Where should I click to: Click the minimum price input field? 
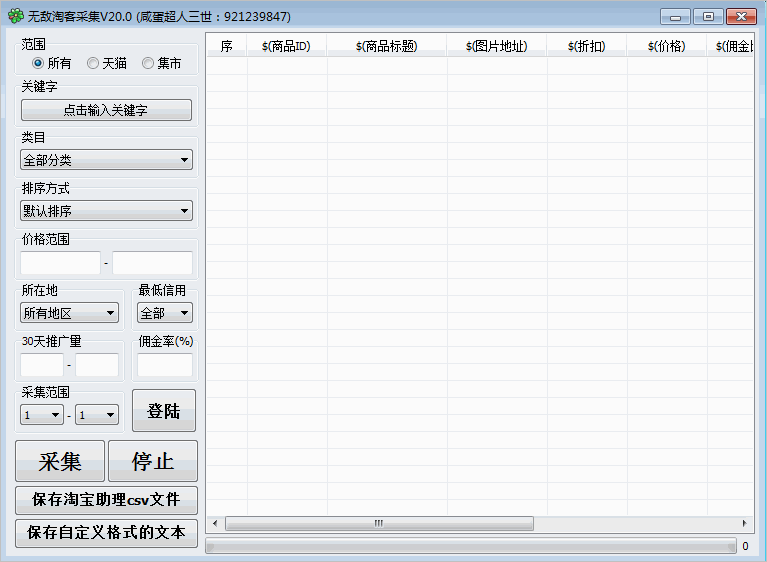click(60, 263)
